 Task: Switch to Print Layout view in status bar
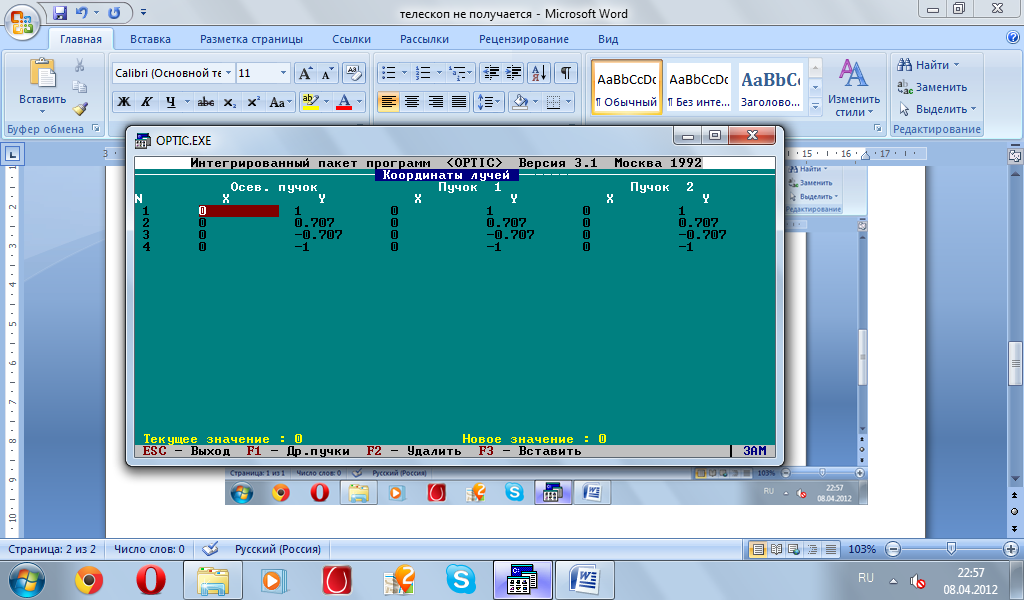point(758,549)
